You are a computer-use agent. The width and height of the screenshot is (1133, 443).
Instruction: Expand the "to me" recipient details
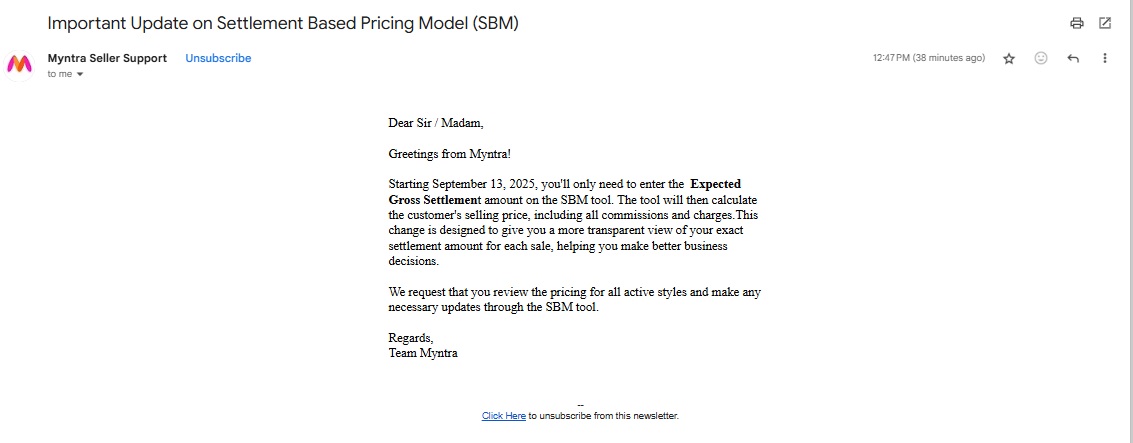[80, 74]
